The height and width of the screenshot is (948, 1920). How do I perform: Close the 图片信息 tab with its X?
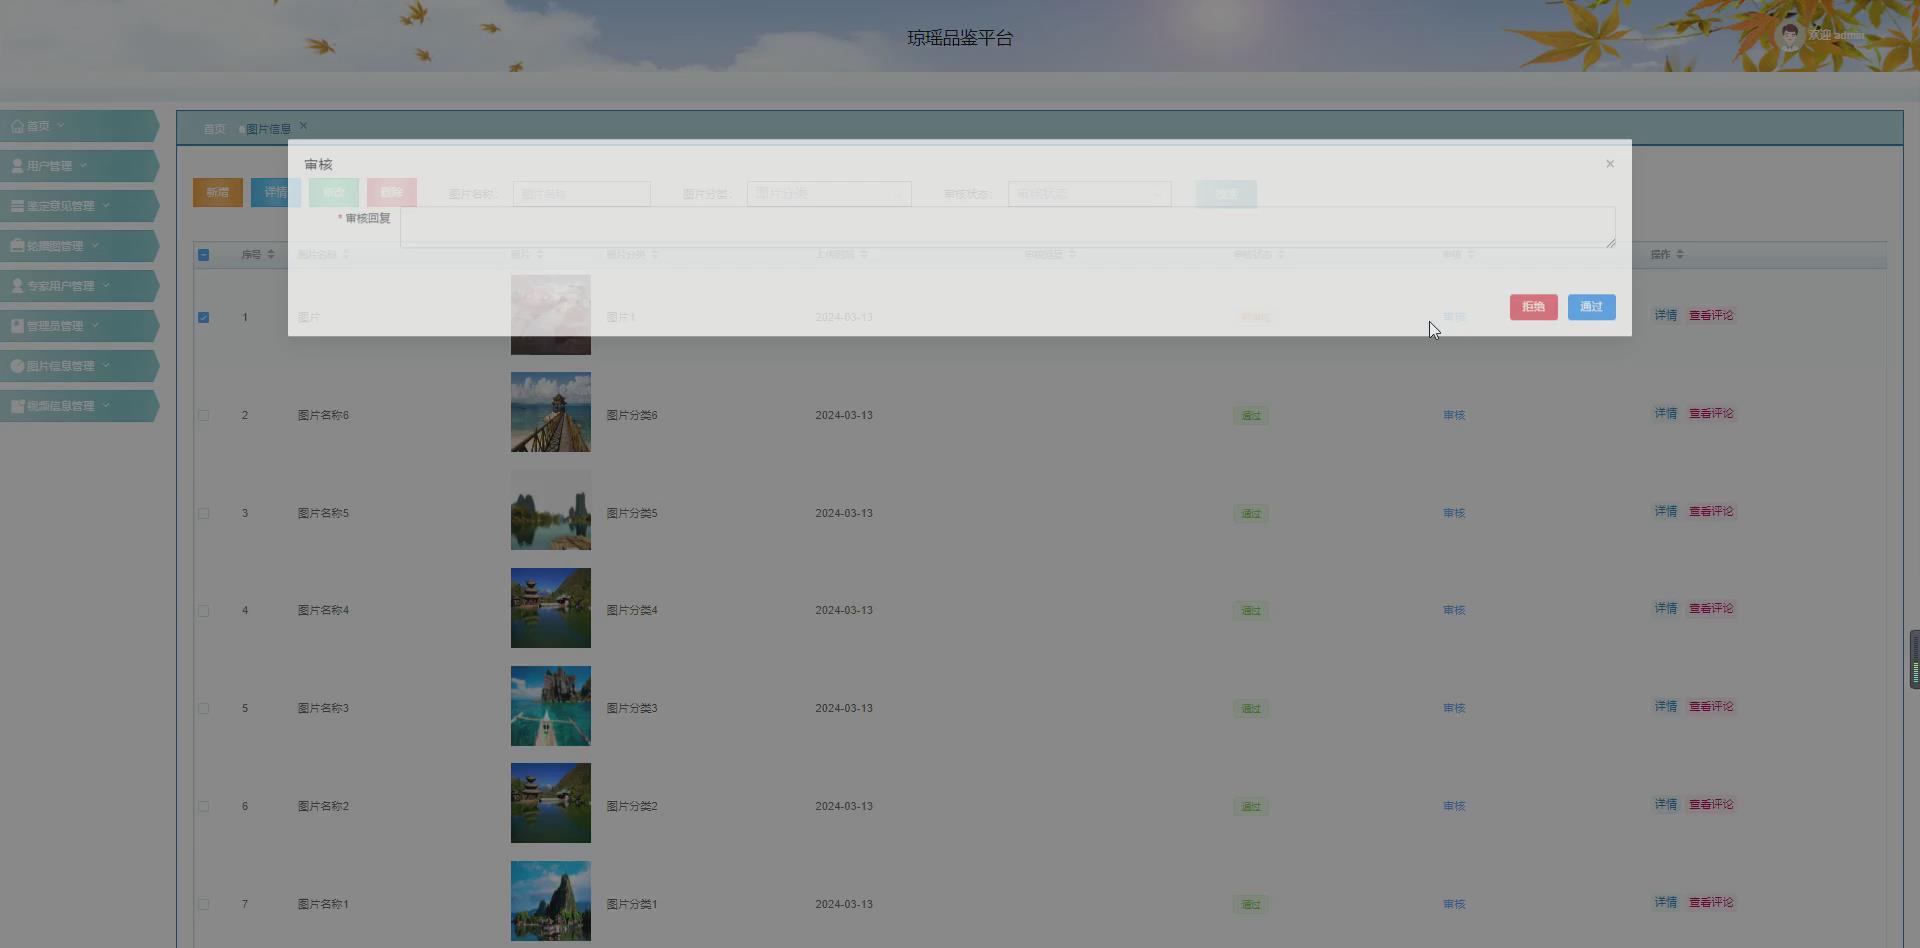(303, 126)
